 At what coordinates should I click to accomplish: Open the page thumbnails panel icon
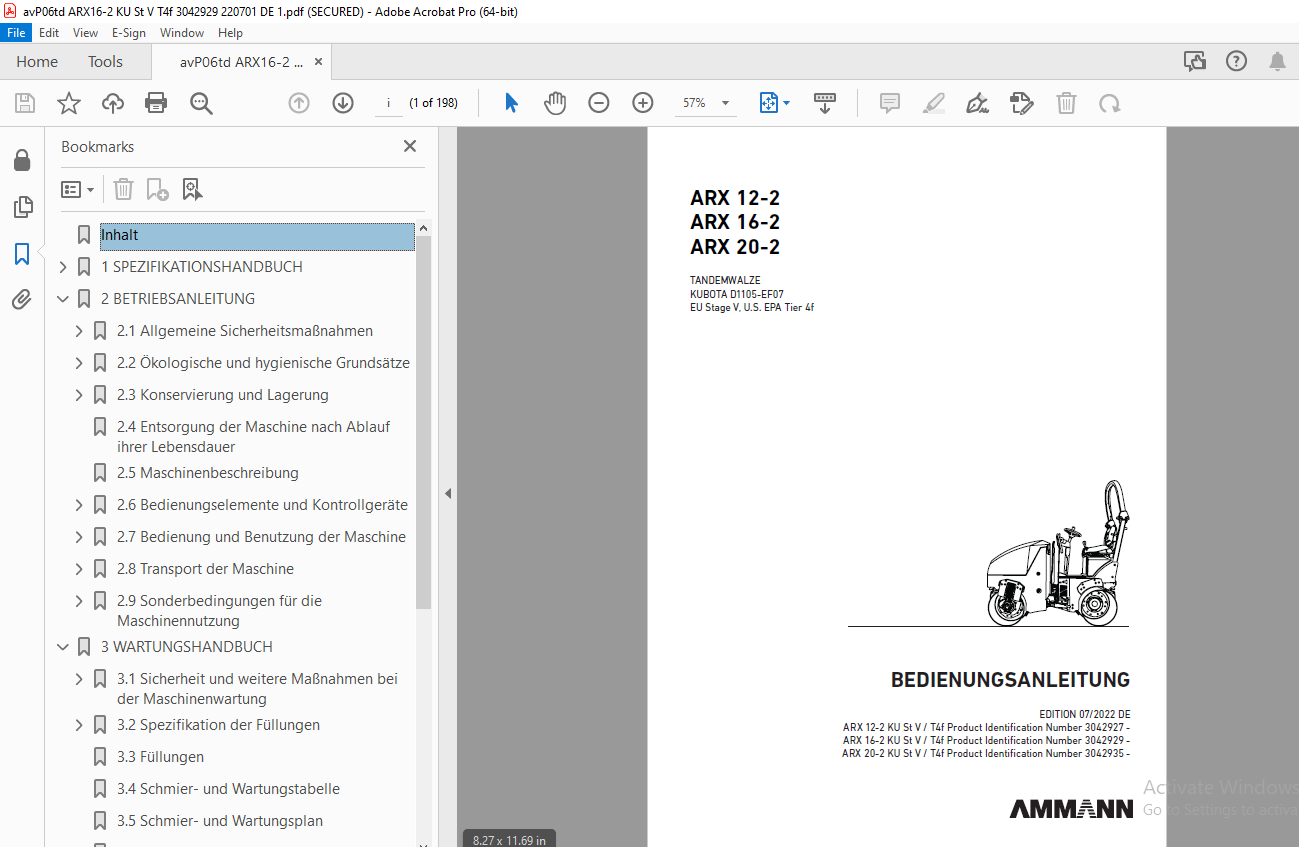pos(22,207)
